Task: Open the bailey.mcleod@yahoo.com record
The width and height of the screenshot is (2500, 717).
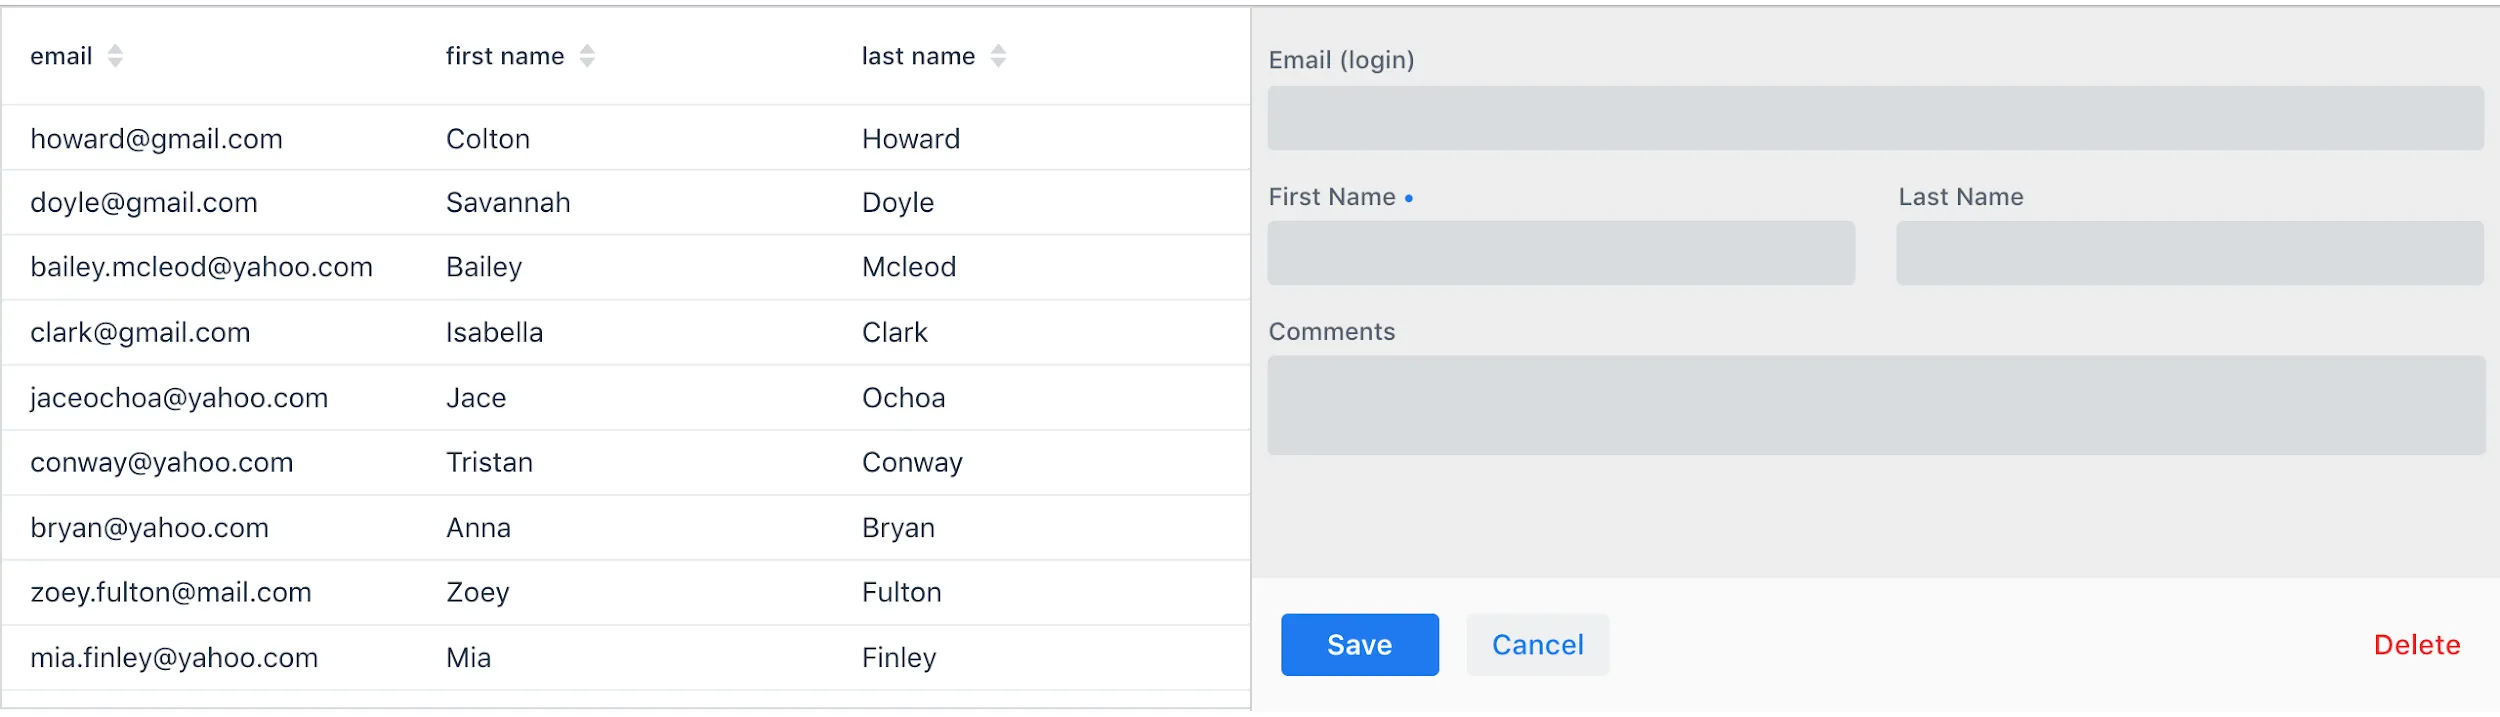Action: (201, 267)
